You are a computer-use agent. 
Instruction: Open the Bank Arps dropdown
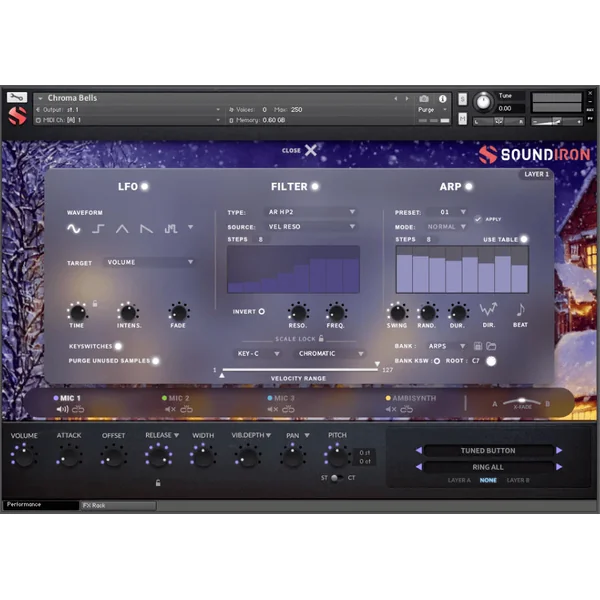446,346
